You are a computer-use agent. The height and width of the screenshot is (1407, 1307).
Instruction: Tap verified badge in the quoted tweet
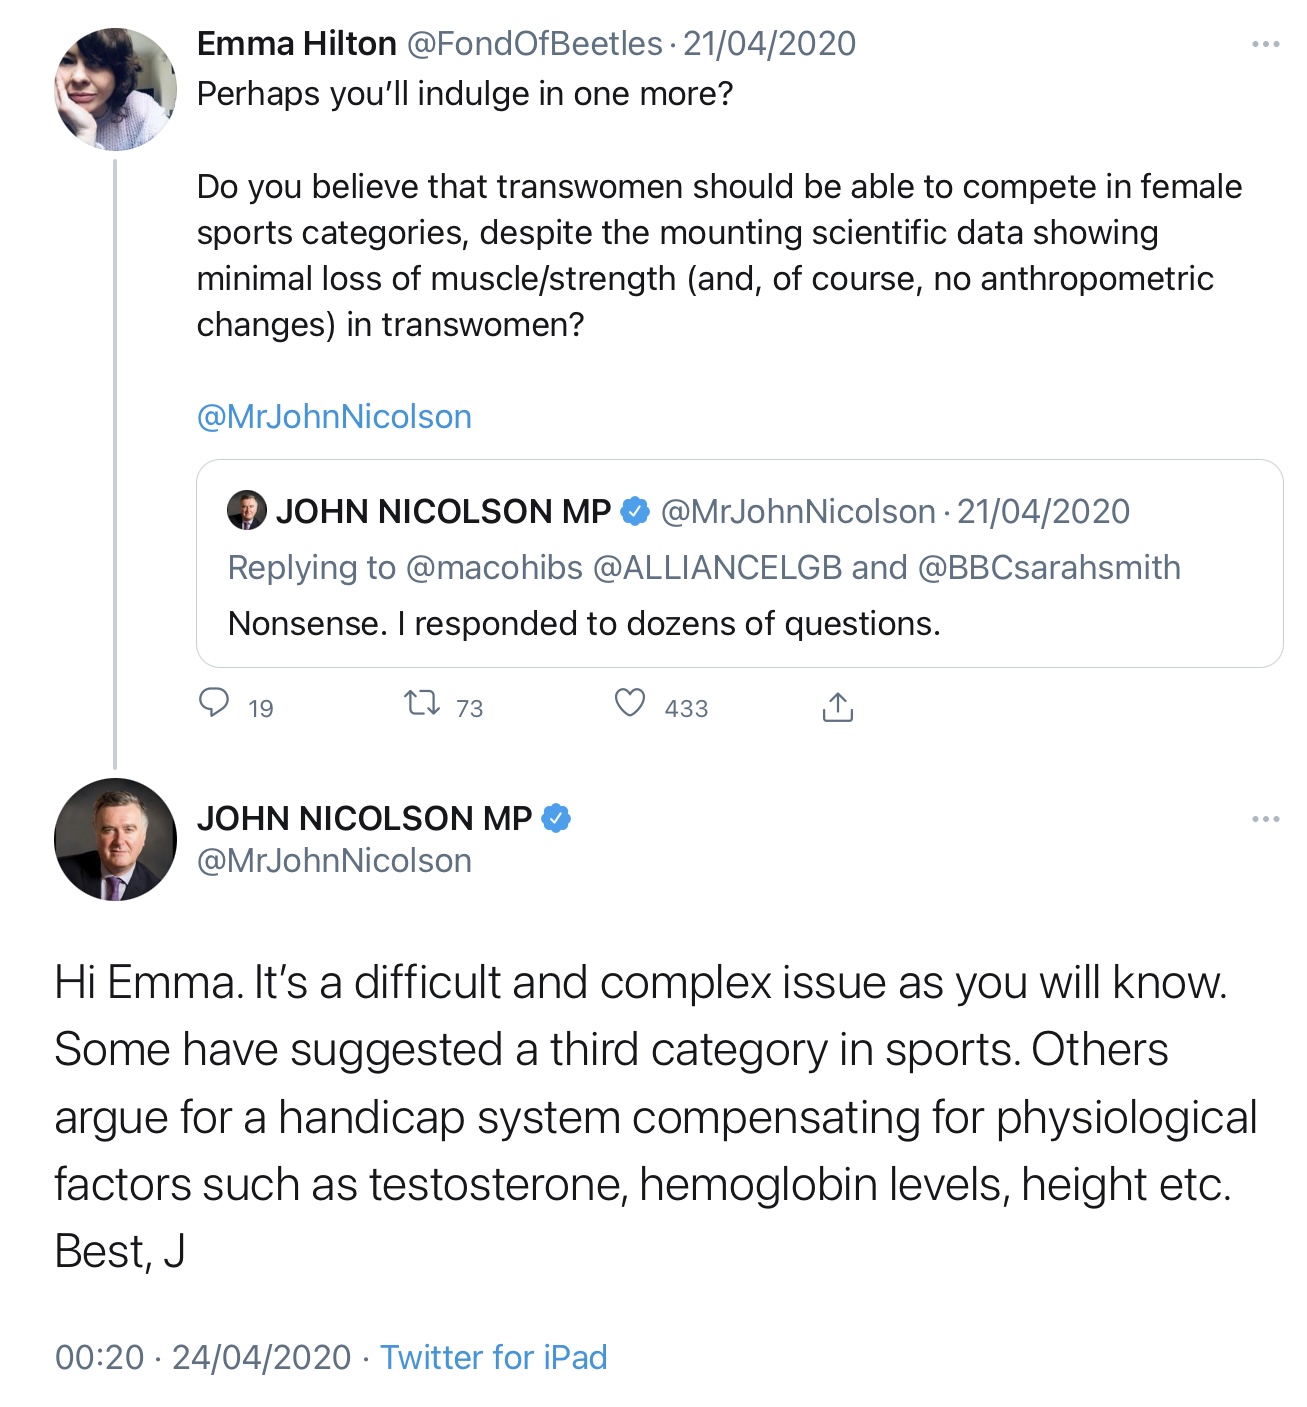pos(635,511)
